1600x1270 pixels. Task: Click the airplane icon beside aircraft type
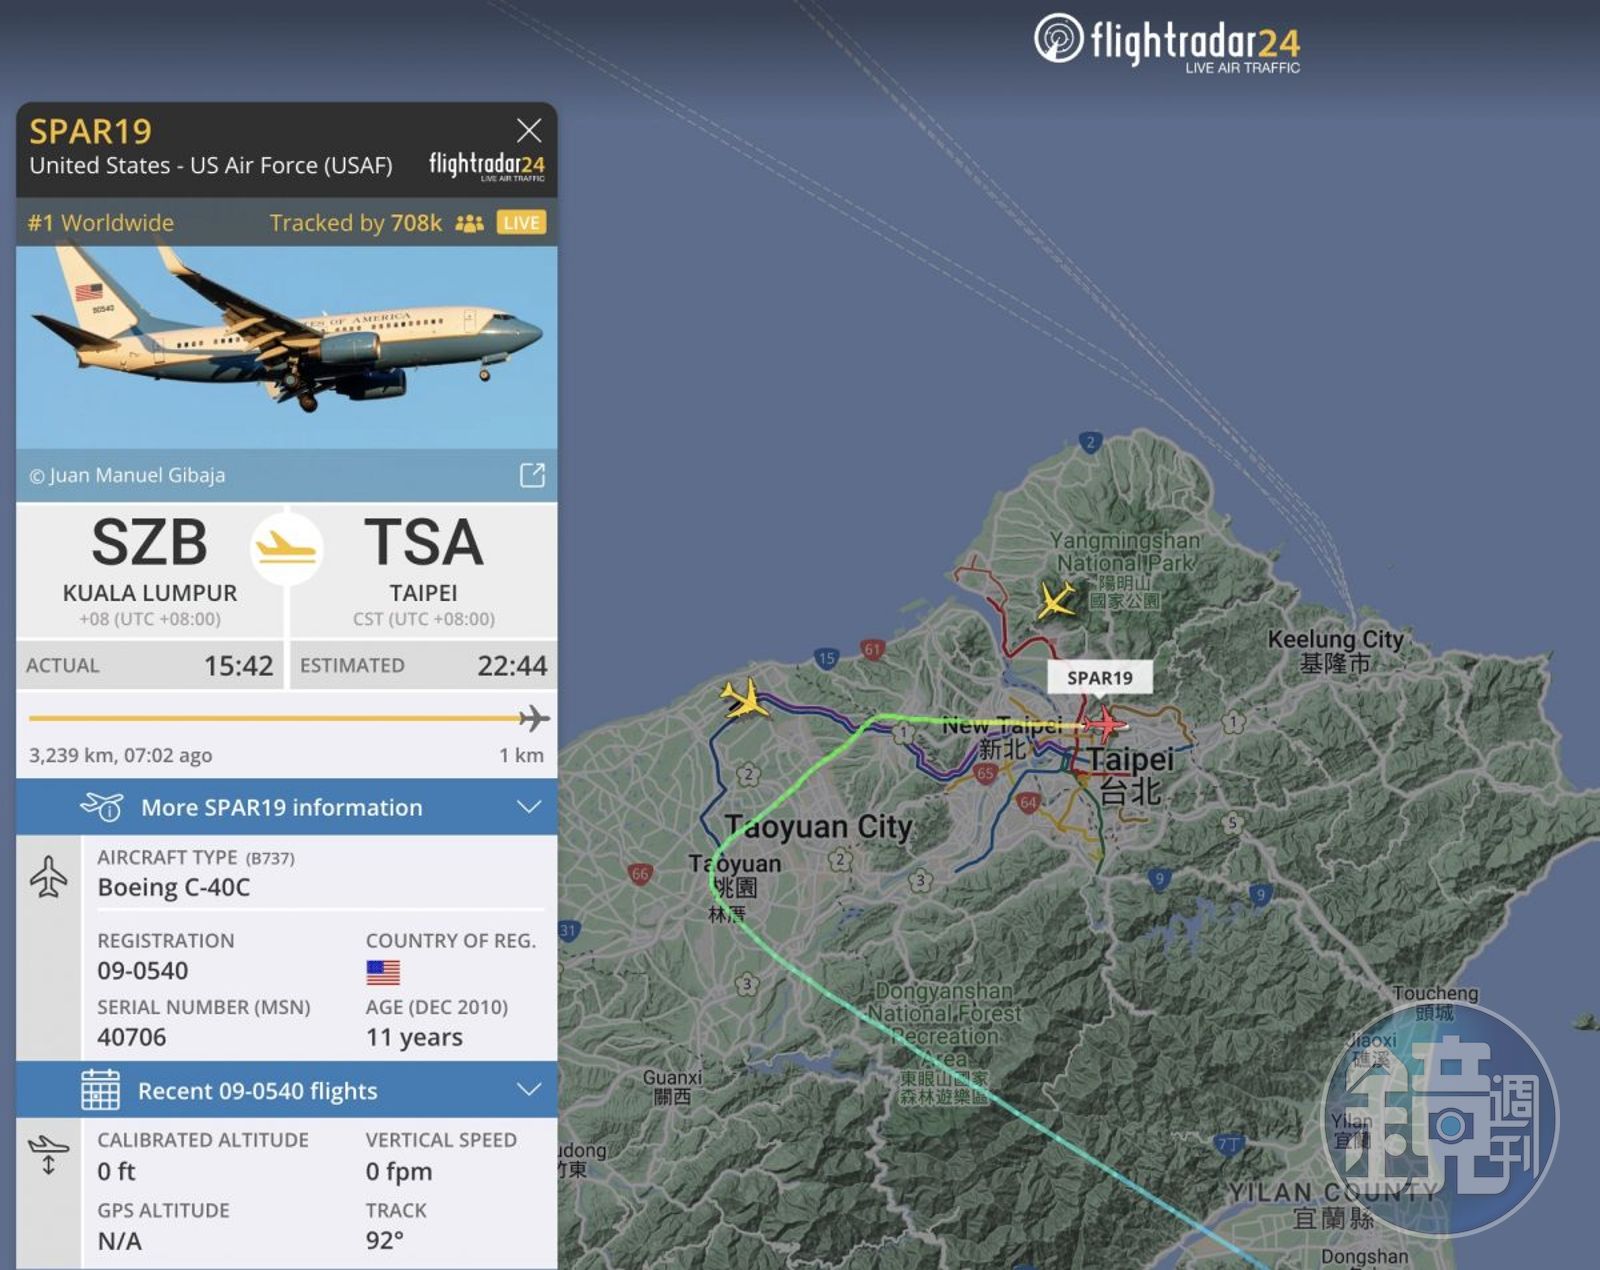coord(48,876)
